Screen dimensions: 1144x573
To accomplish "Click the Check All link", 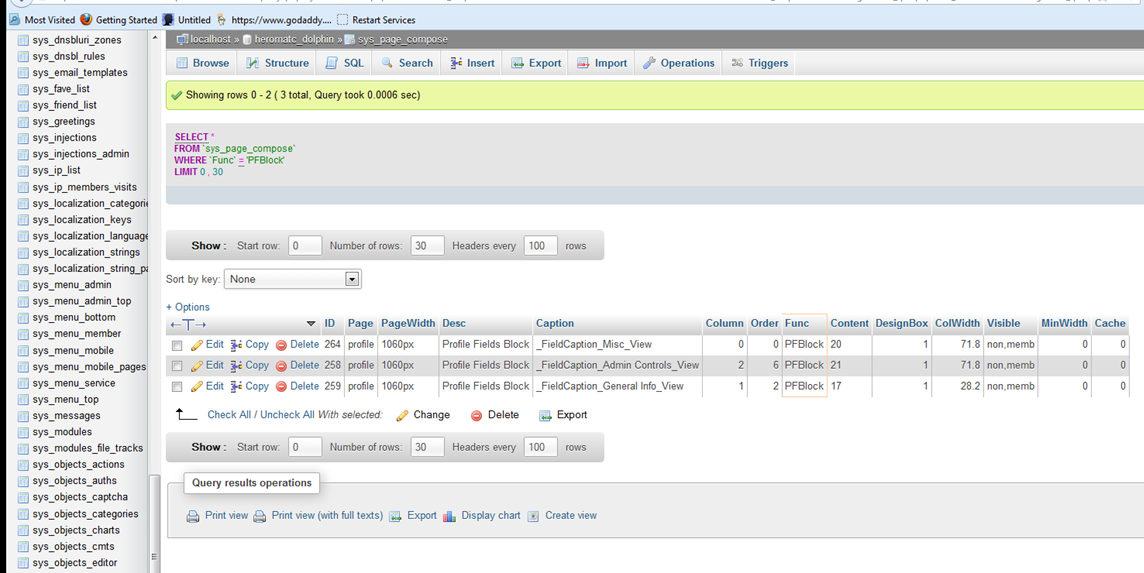I will tap(230, 415).
